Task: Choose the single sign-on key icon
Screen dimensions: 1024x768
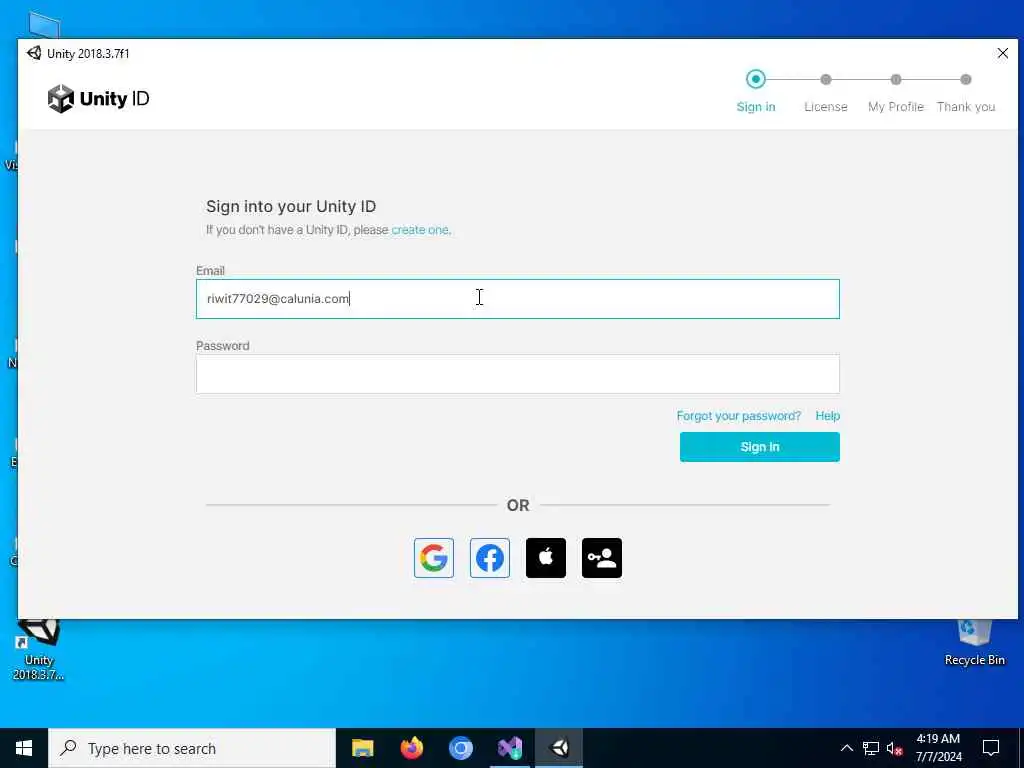Action: (x=601, y=558)
